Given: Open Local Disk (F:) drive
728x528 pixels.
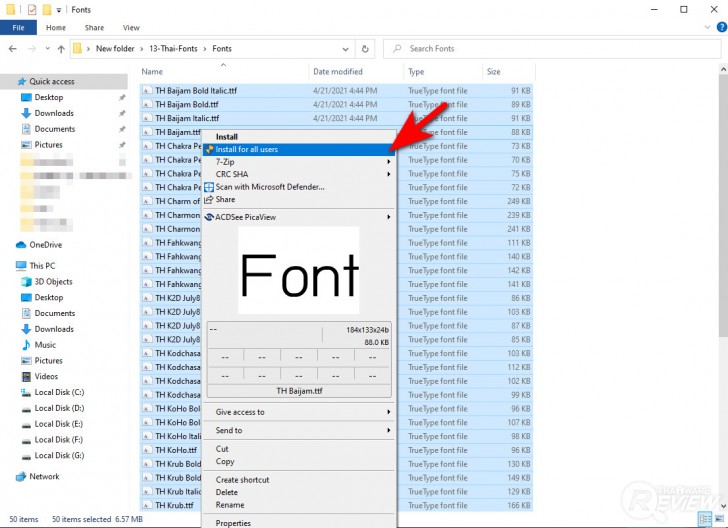Looking at the screenshot, I should pyautogui.click(x=59, y=439).
